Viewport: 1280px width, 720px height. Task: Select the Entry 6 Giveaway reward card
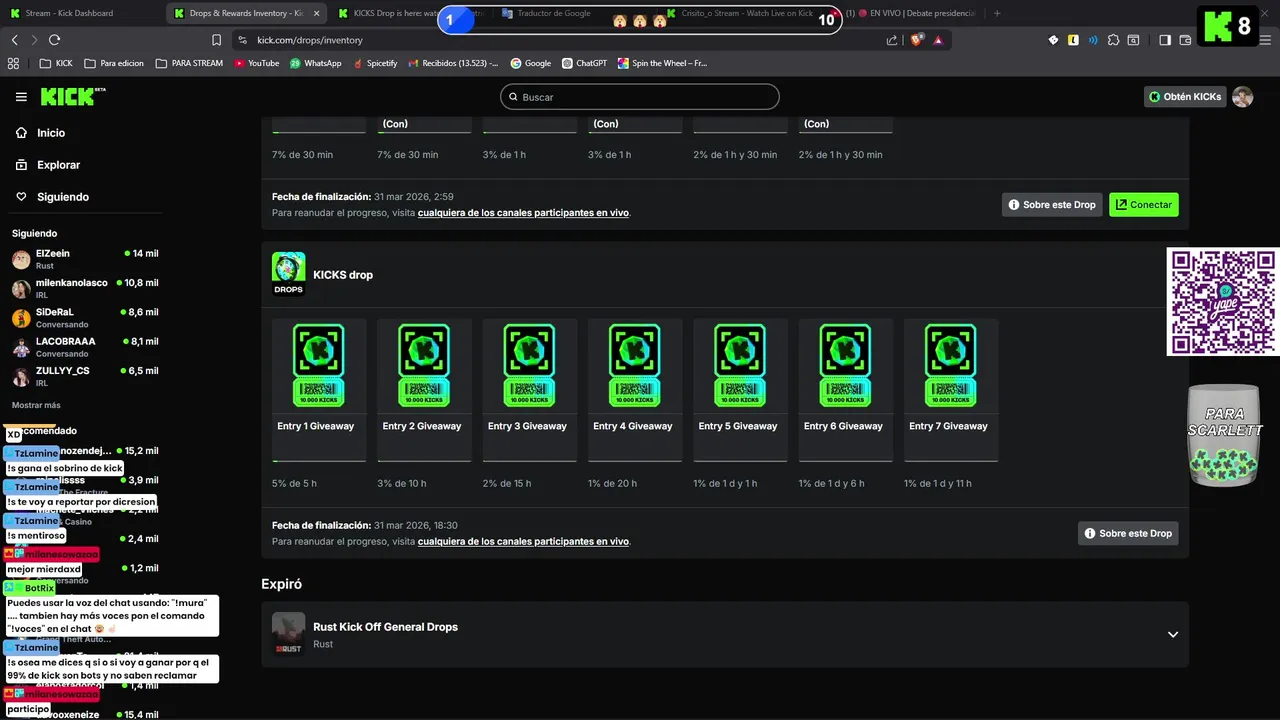tap(846, 390)
